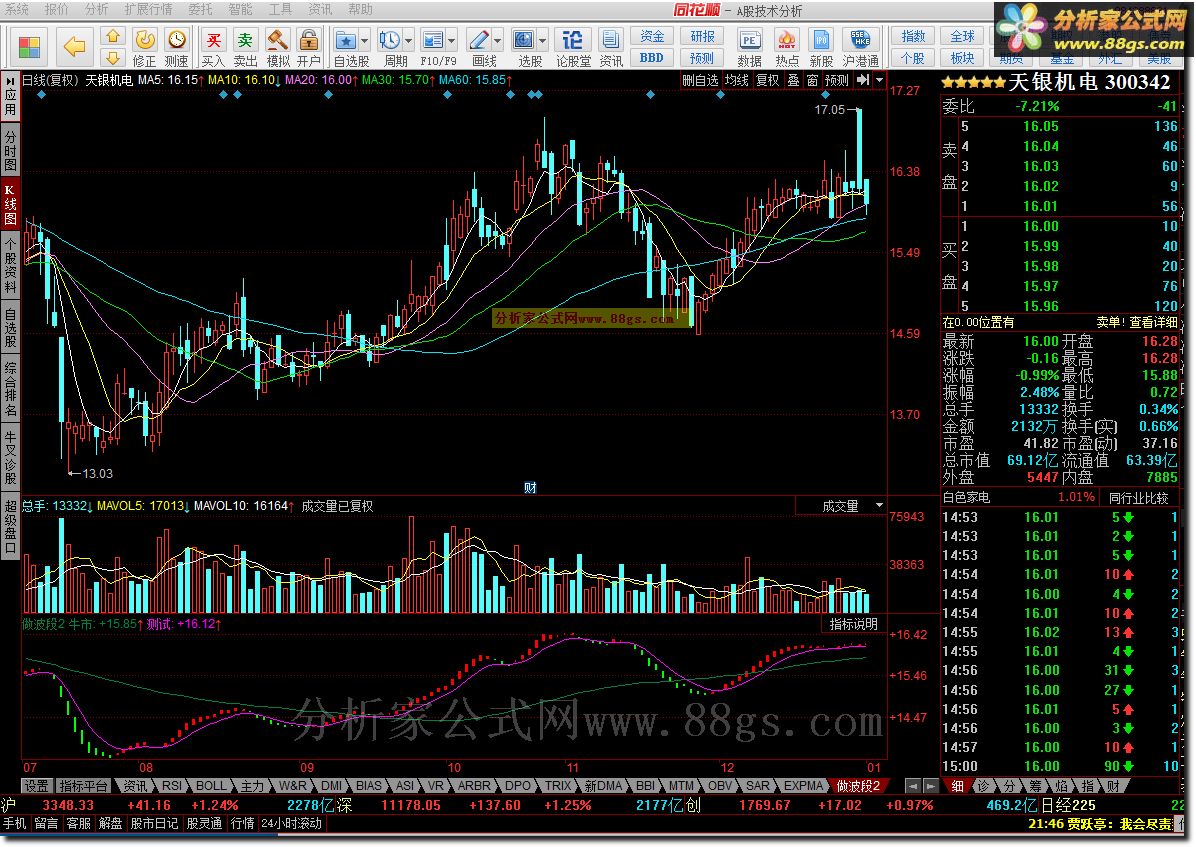Open the 工具 menu

tap(280, 9)
